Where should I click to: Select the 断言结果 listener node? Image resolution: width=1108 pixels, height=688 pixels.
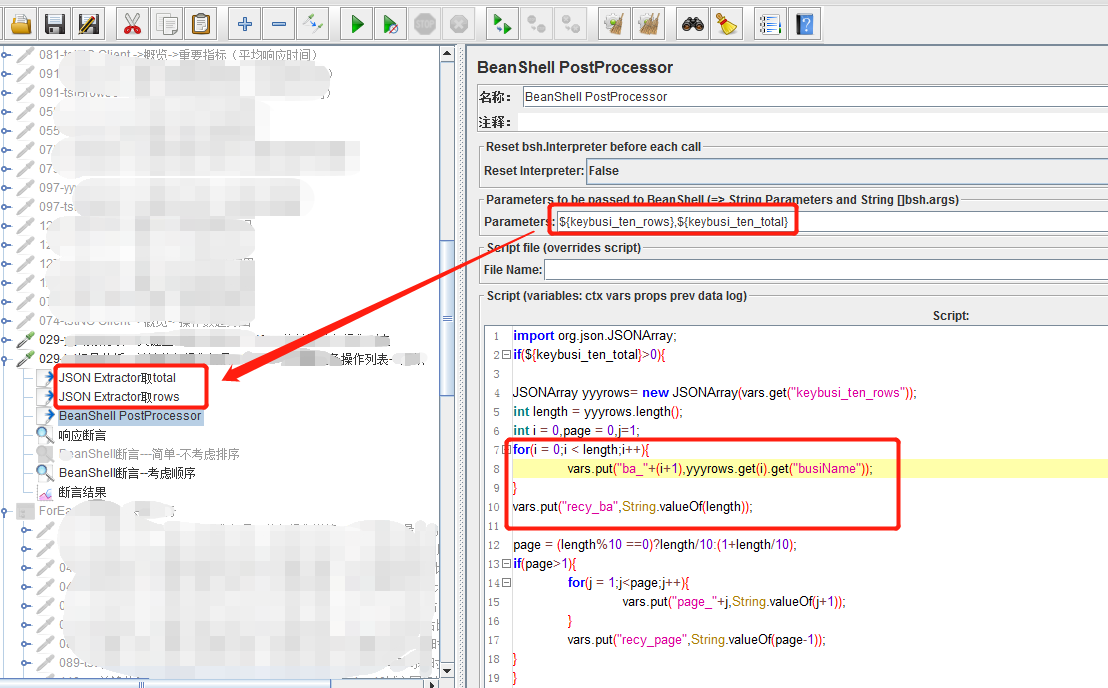tap(82, 492)
